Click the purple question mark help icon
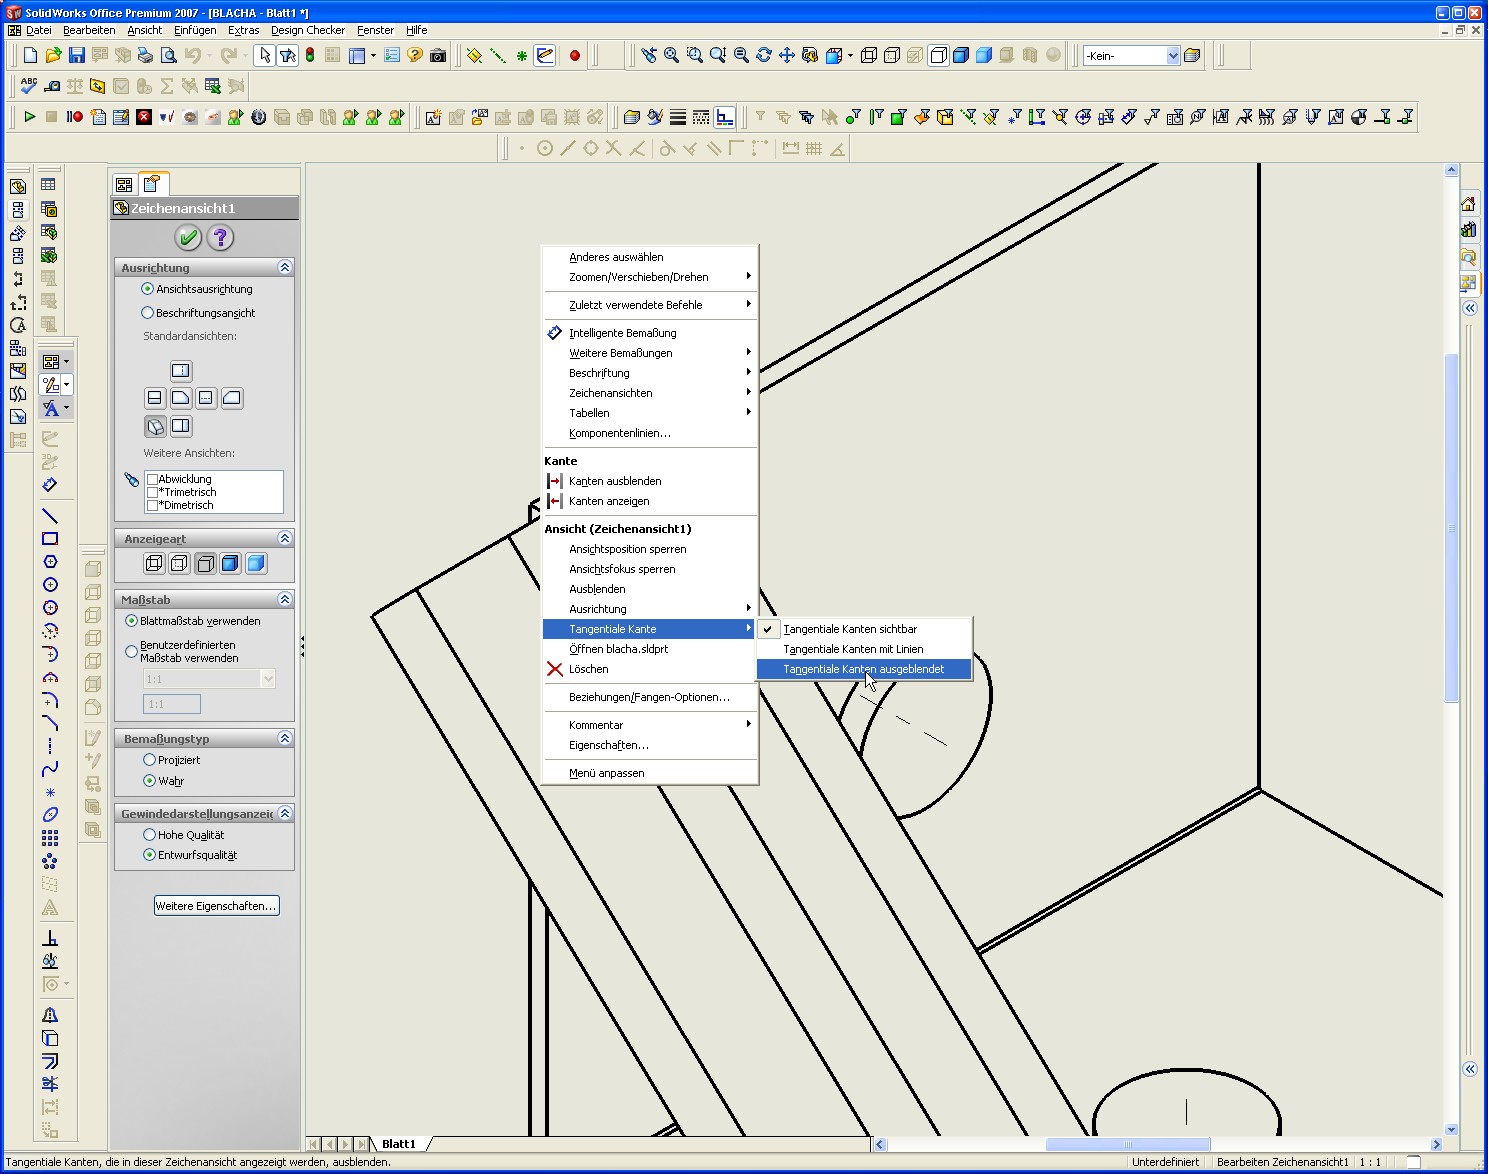Image resolution: width=1488 pixels, height=1174 pixels. [220, 237]
